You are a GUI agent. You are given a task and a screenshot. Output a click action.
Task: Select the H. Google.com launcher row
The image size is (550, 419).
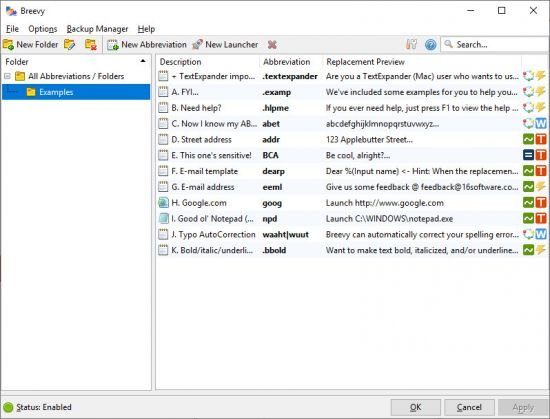point(352,203)
